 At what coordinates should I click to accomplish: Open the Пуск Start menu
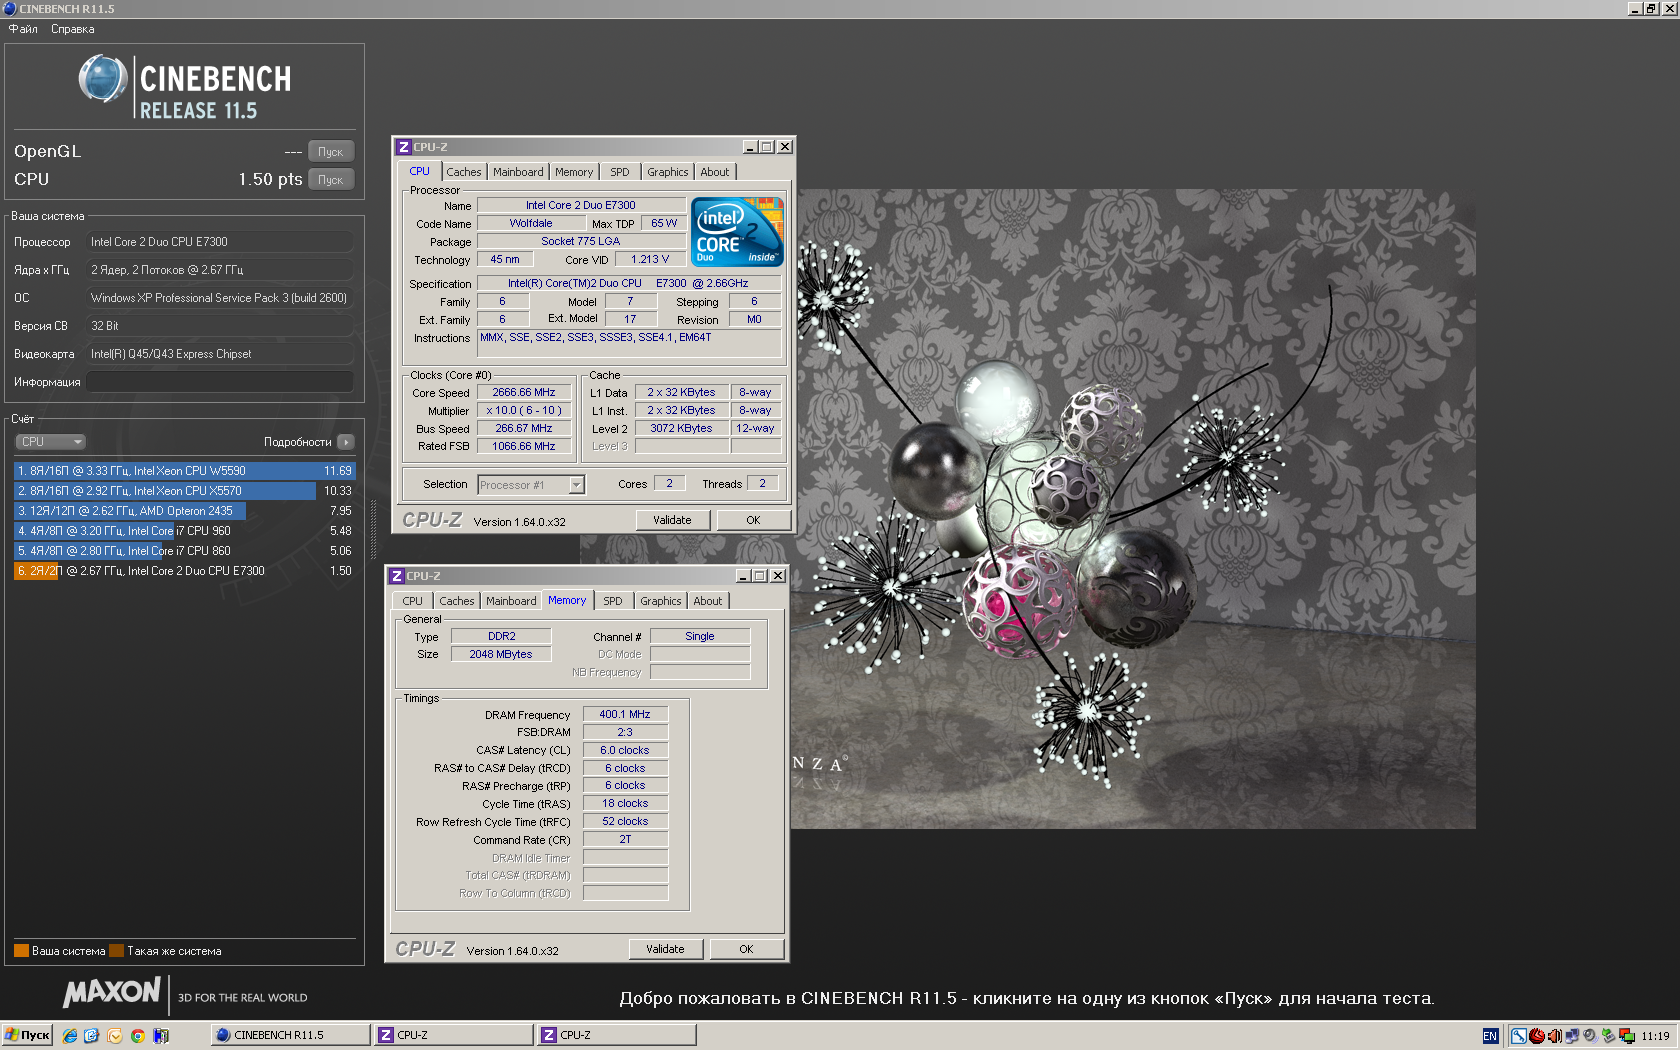[x=27, y=1035]
